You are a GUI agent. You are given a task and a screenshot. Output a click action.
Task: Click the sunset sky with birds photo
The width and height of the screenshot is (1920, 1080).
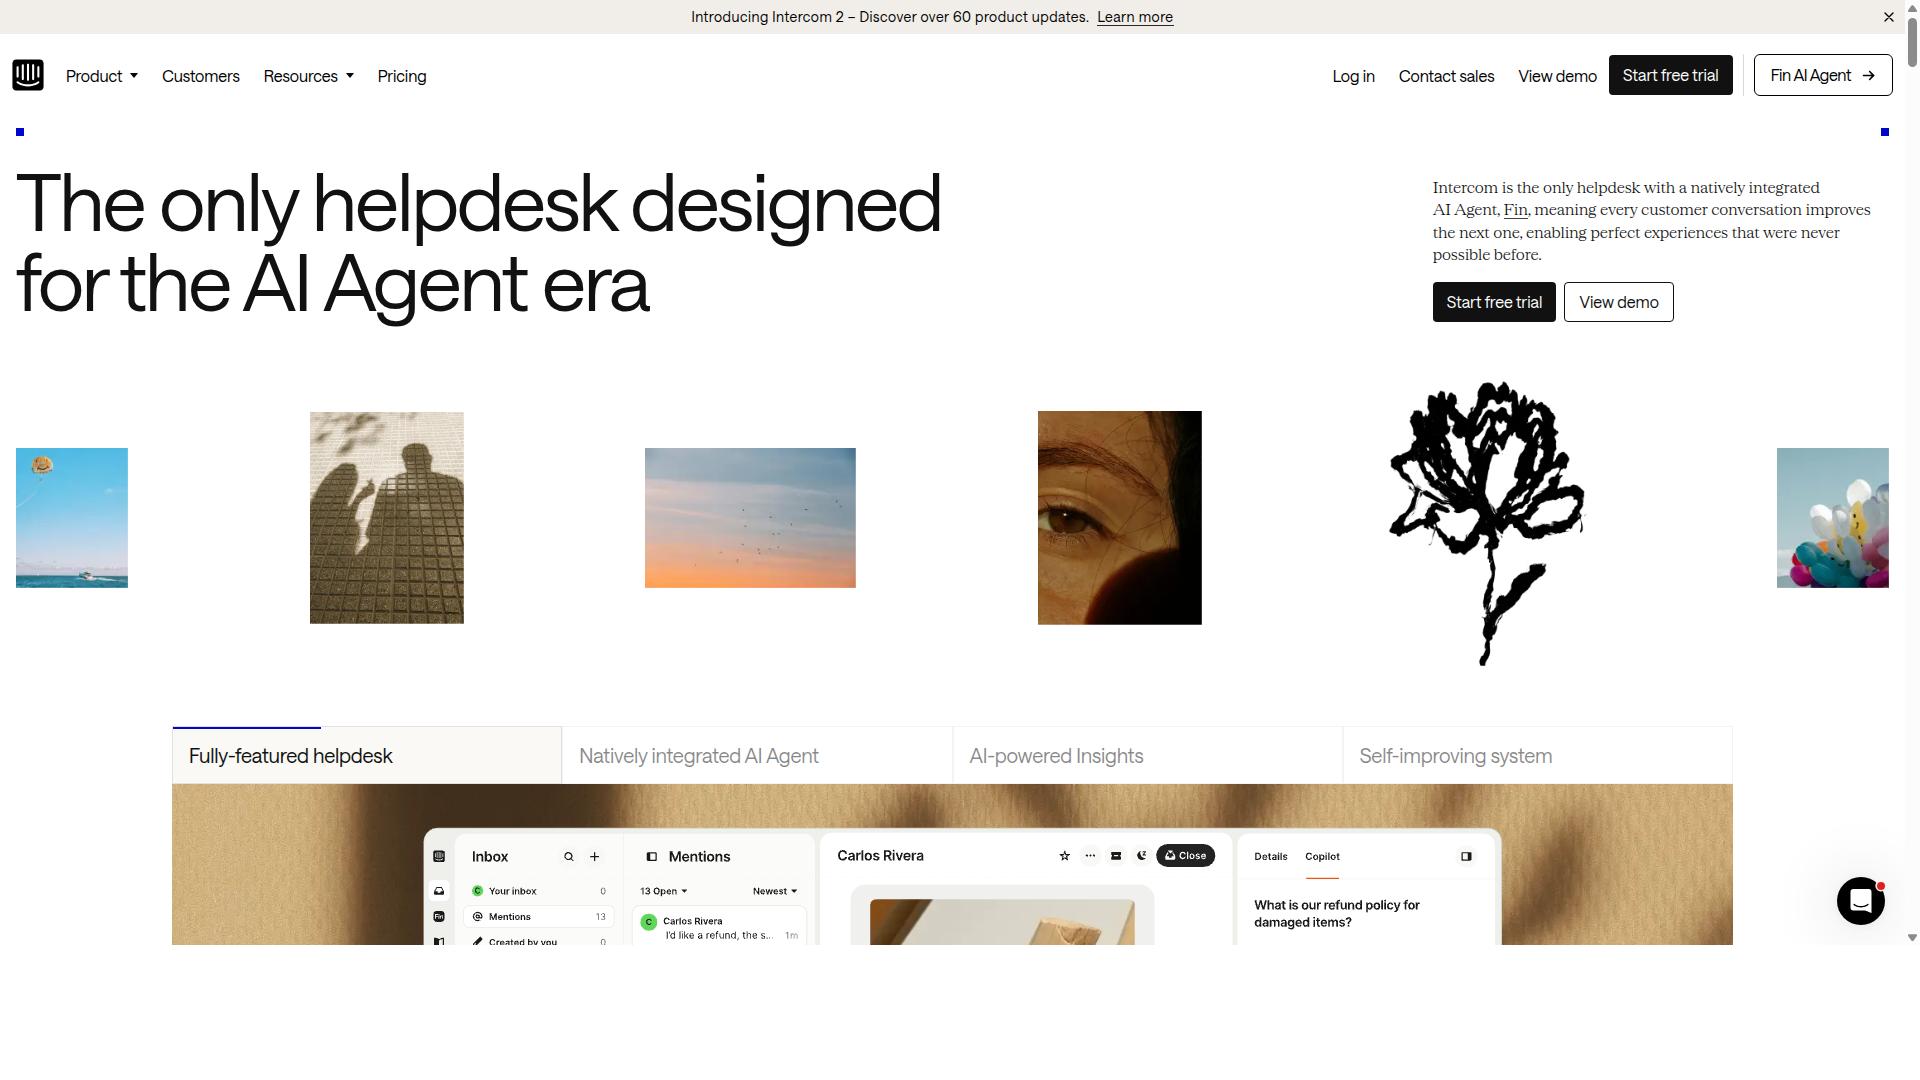coord(750,518)
